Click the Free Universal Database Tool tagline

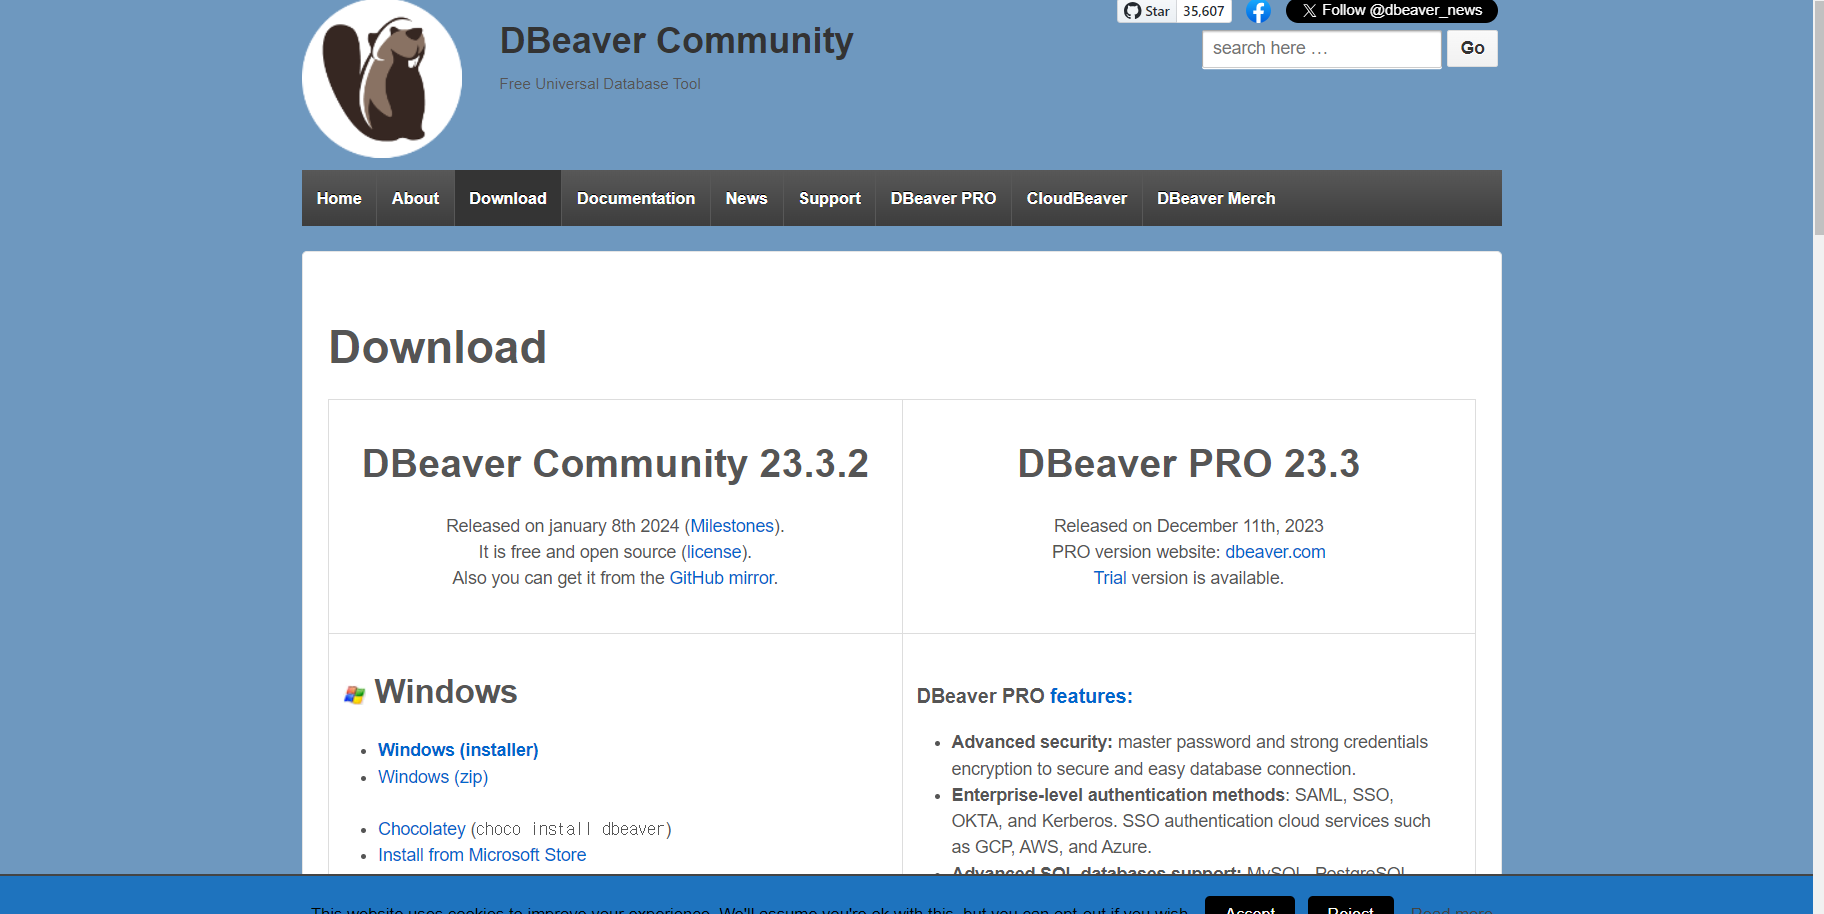(600, 84)
